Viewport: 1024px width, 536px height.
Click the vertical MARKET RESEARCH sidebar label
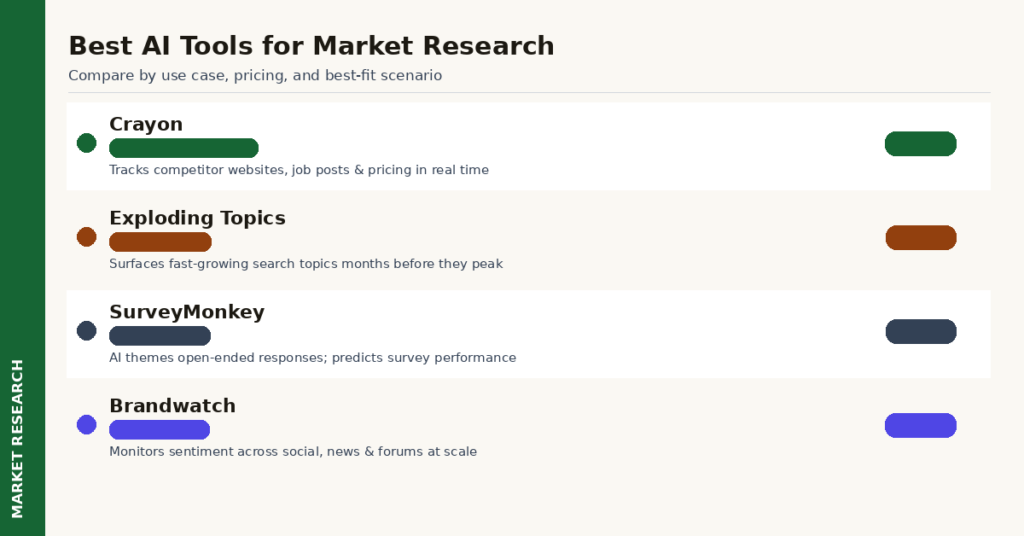18,439
